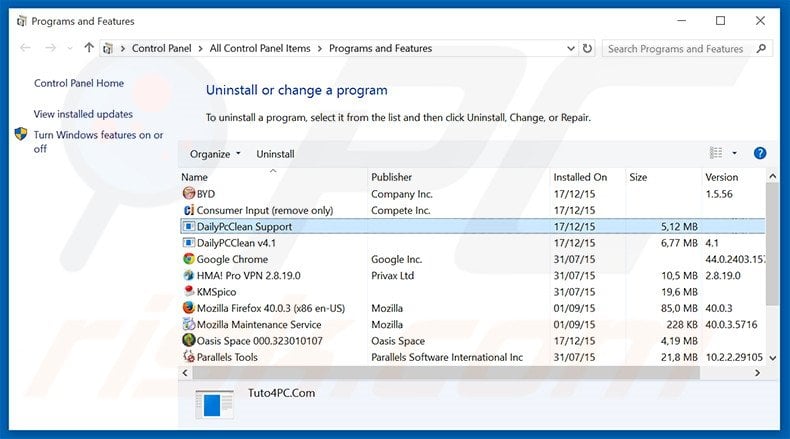
Task: Select Oasis Space 000.323010107 row
Action: (x=472, y=341)
